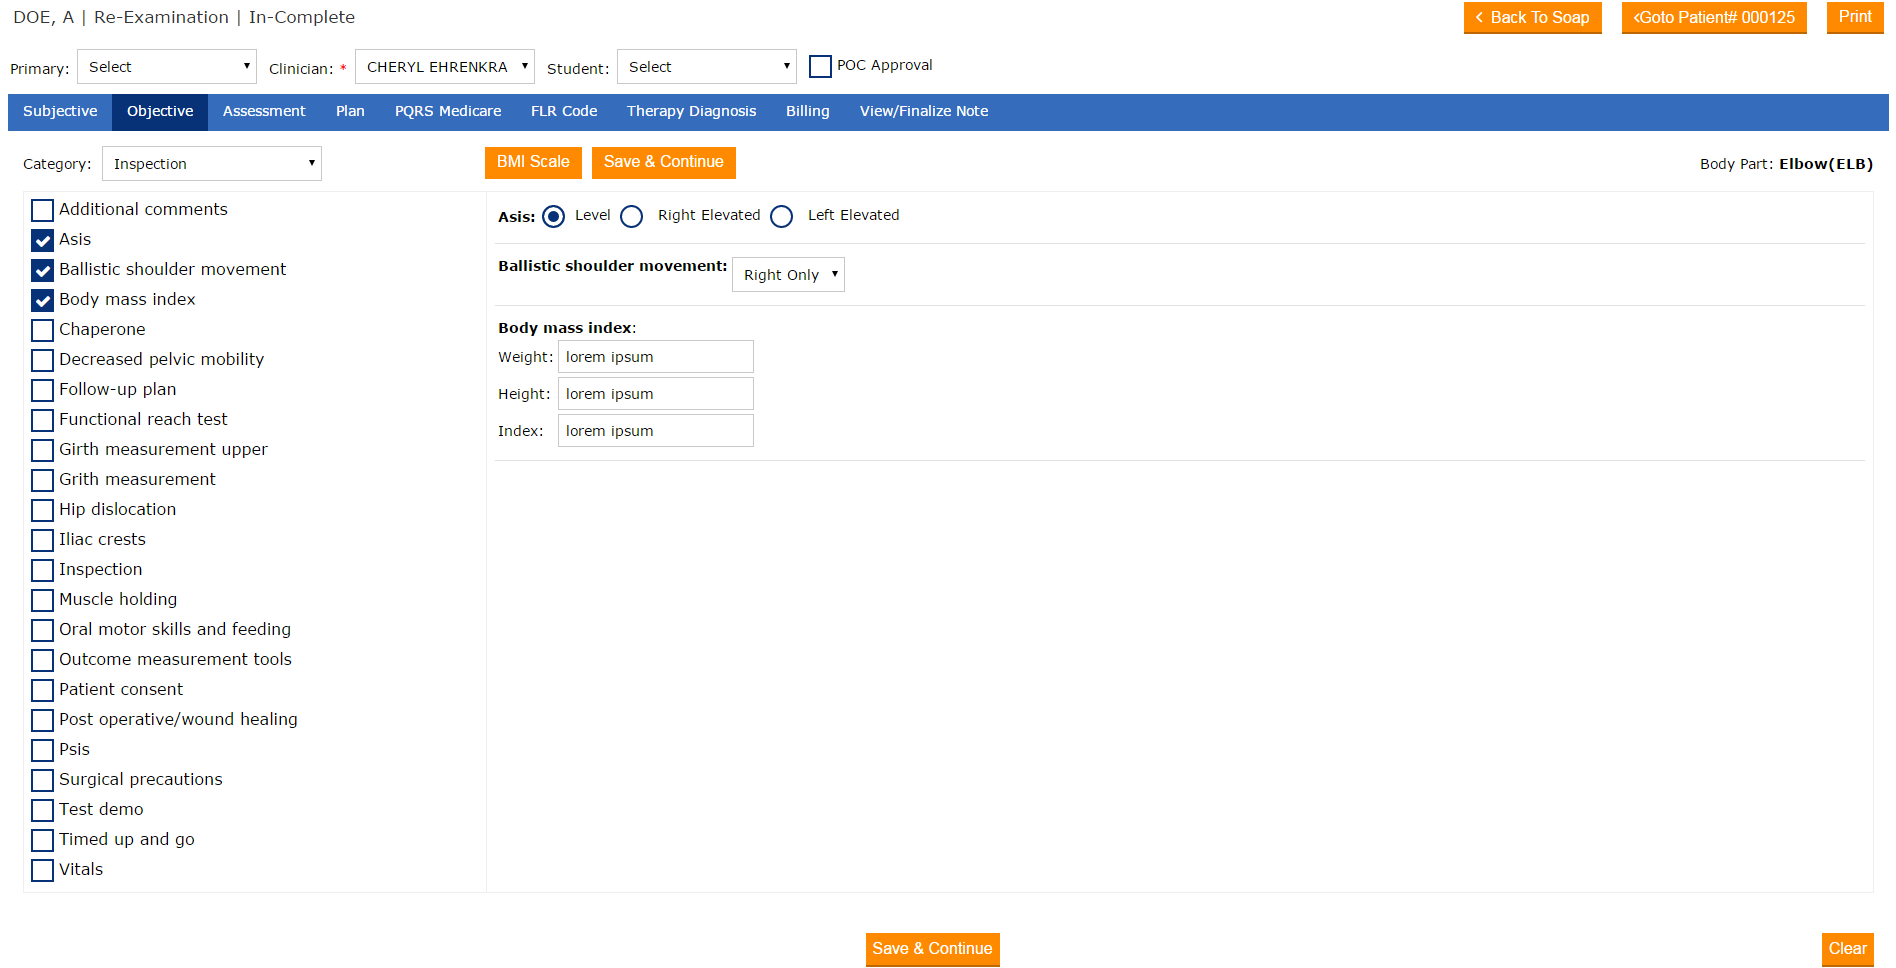Image resolution: width=1896 pixels, height=968 pixels.
Task: Click the Back To Soap button
Action: 1532,18
